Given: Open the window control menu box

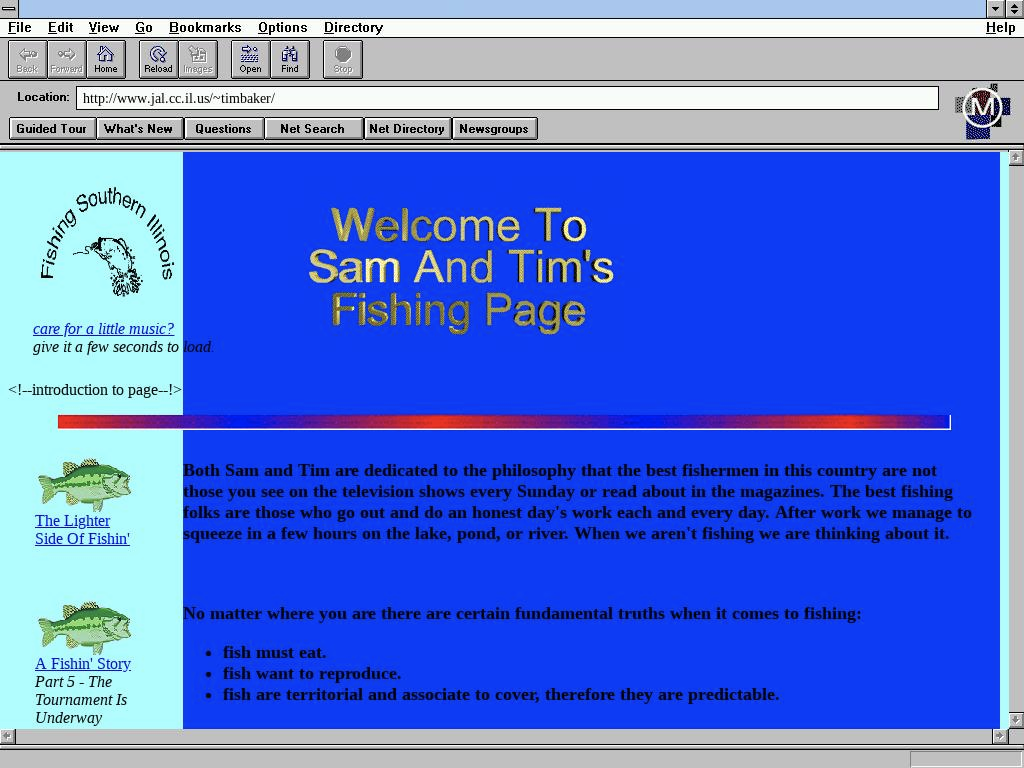Looking at the screenshot, I should click(9, 9).
